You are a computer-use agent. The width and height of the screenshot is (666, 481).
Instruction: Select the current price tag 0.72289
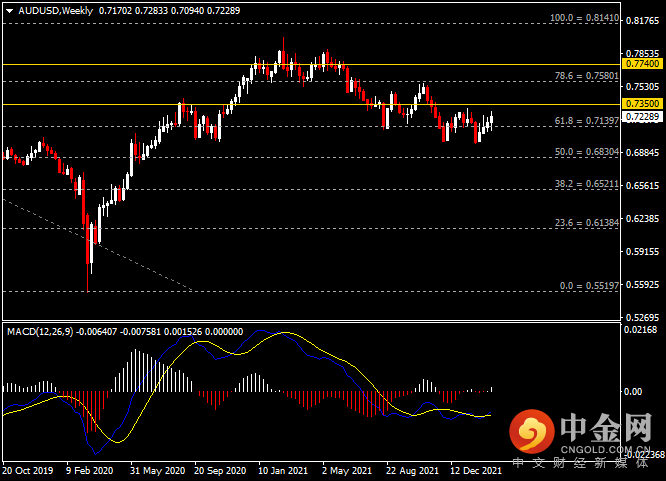pos(642,116)
